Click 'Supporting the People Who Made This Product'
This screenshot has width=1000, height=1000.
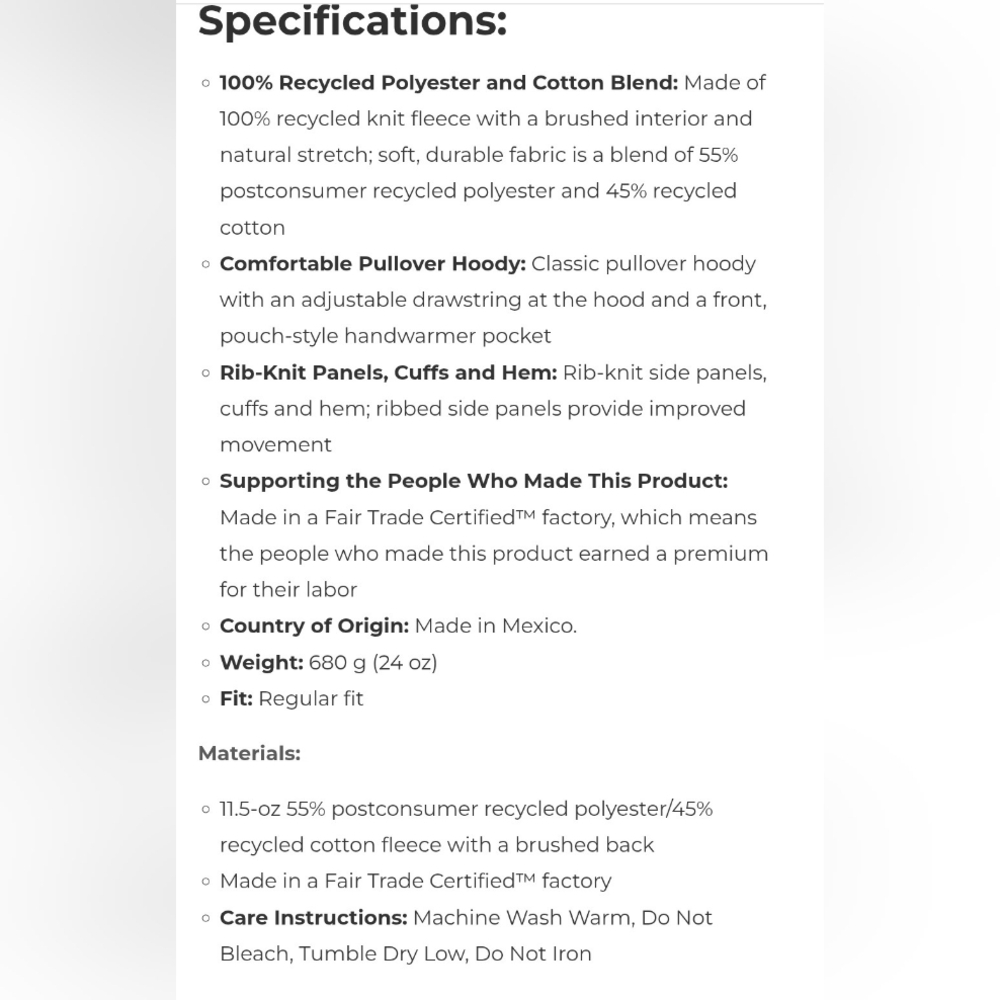point(473,481)
